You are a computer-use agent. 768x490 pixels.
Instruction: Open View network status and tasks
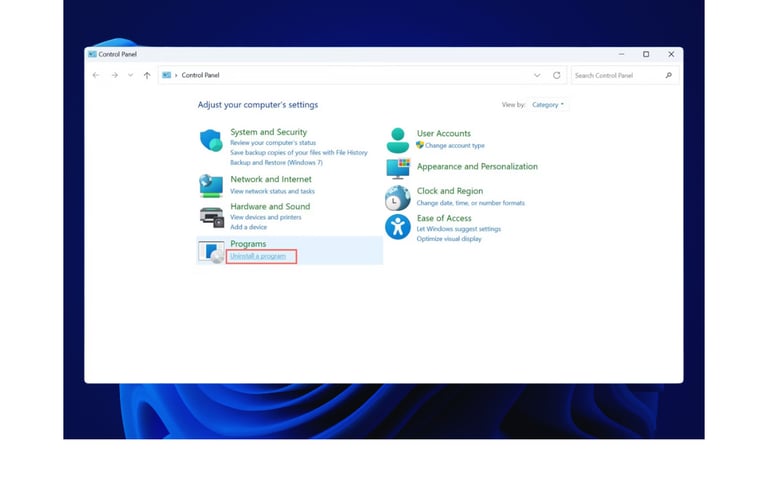tap(272, 191)
